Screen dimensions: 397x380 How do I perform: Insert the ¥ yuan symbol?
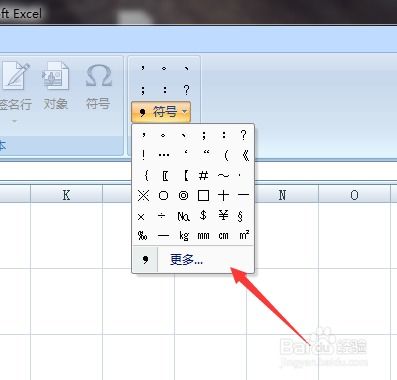223,215
